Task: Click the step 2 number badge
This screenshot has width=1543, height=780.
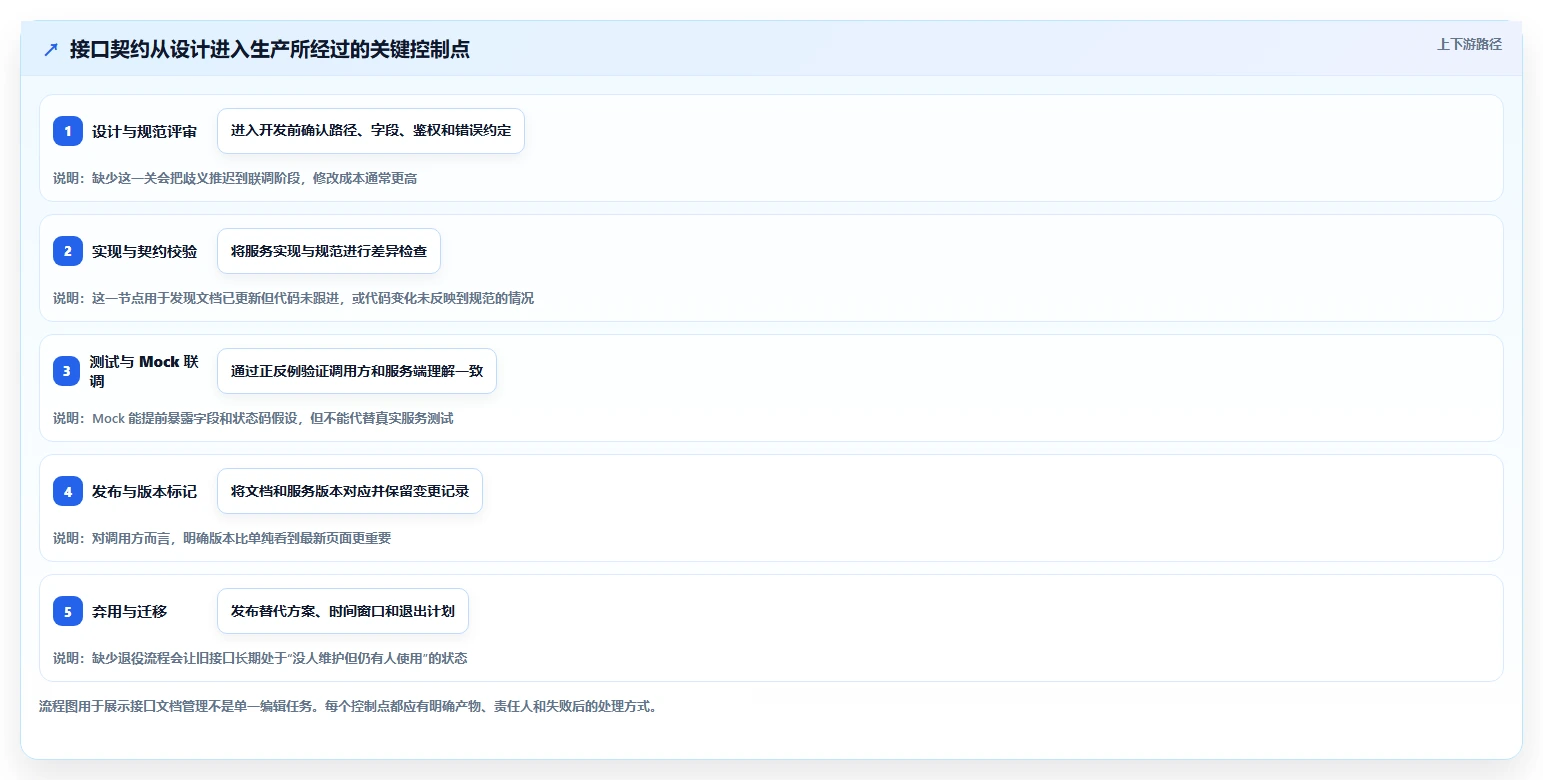Action: click(68, 251)
